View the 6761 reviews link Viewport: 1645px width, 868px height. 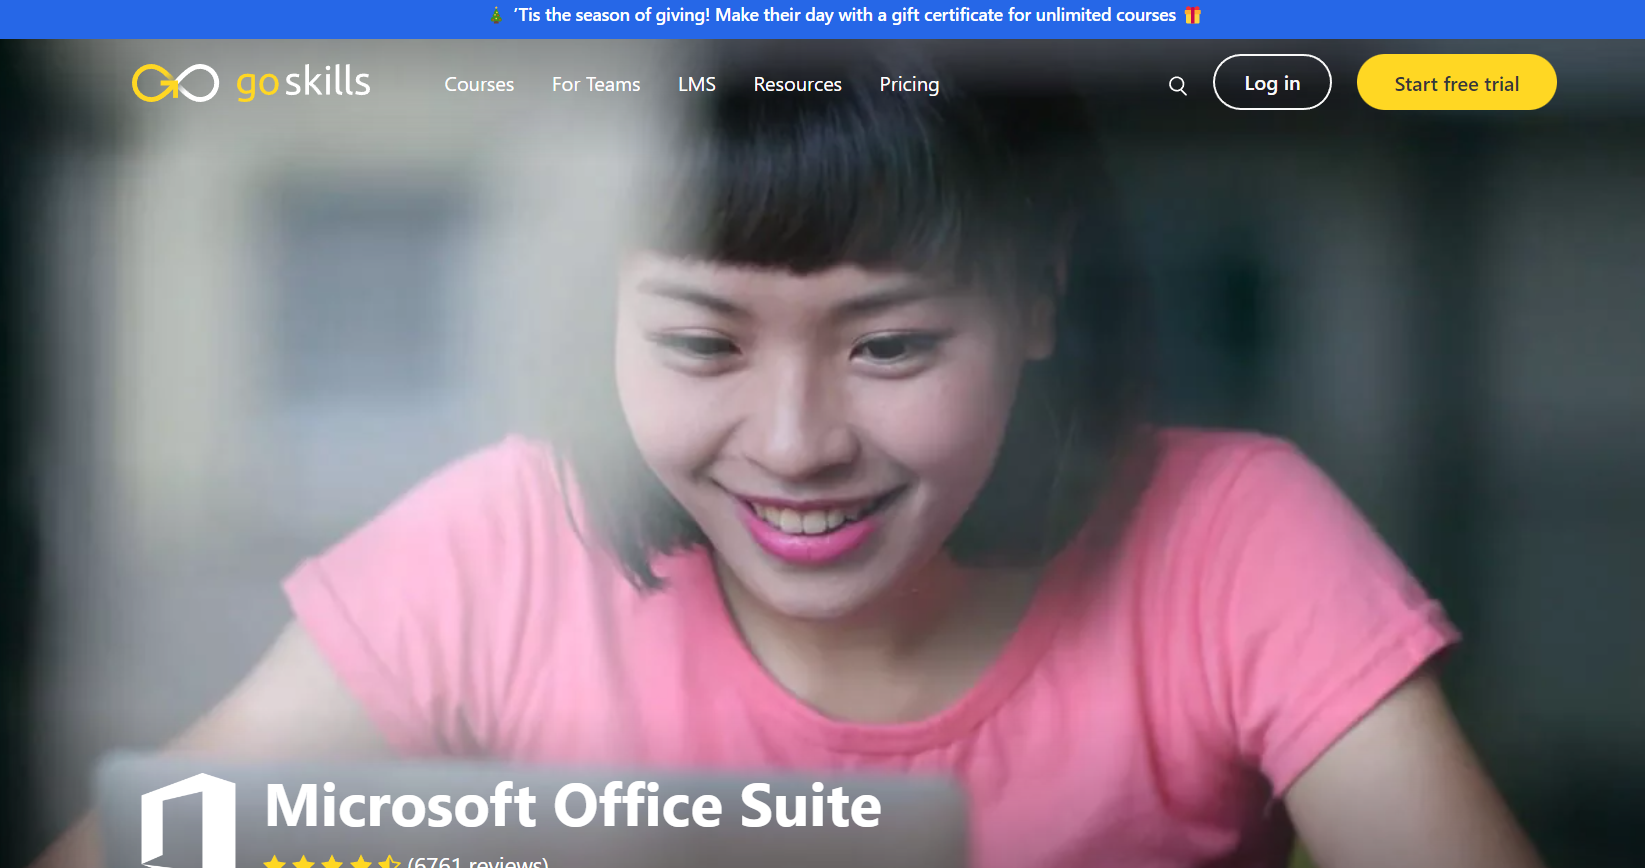coord(478,862)
